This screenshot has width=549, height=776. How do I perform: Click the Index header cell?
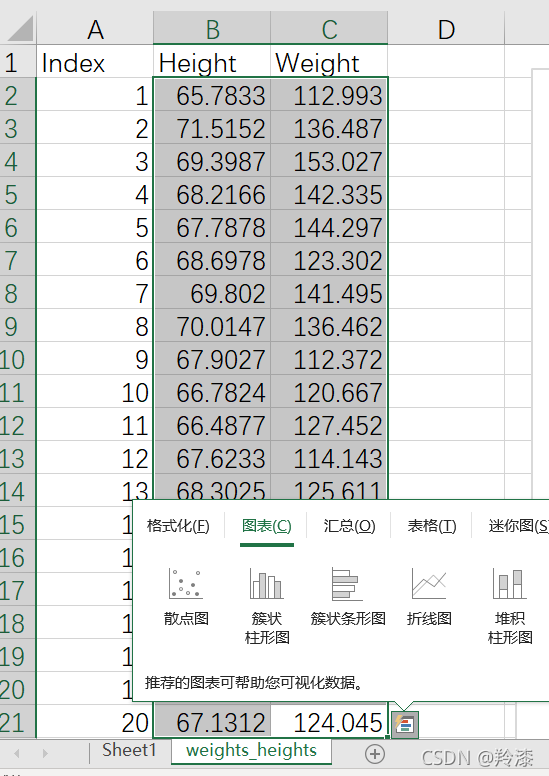point(95,61)
